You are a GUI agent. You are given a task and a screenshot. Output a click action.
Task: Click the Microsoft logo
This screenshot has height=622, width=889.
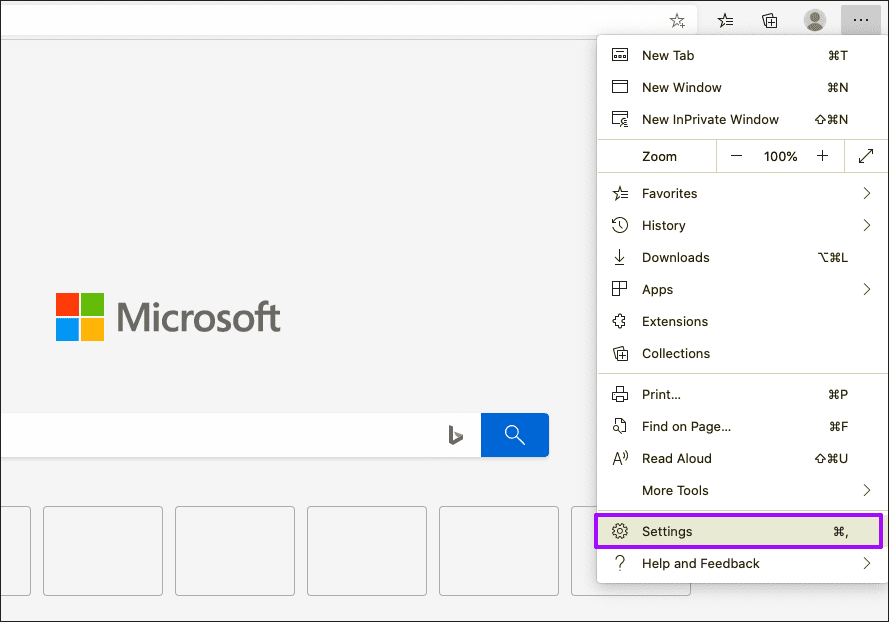(168, 316)
